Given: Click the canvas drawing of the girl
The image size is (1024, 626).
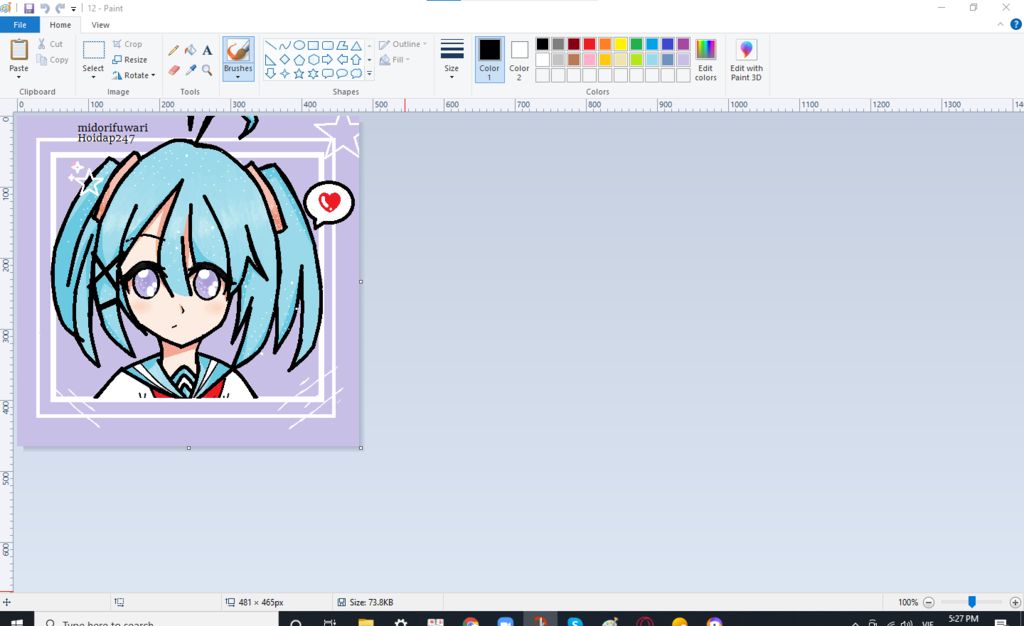Looking at the screenshot, I should (x=188, y=281).
